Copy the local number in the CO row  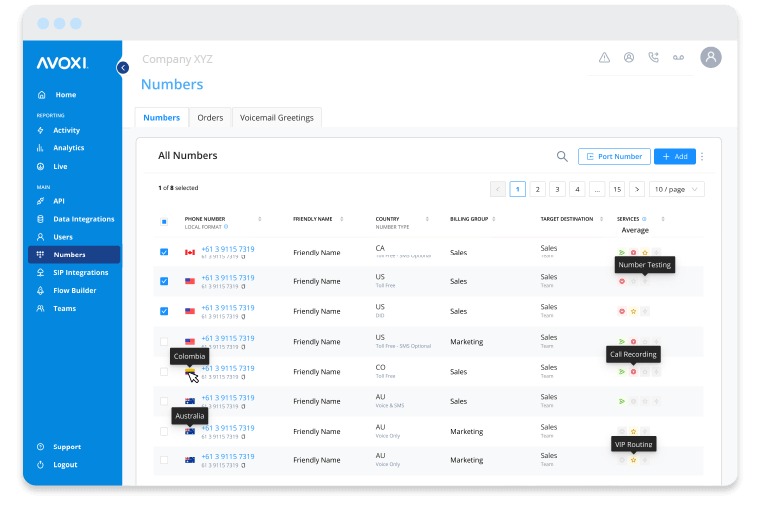(243, 377)
